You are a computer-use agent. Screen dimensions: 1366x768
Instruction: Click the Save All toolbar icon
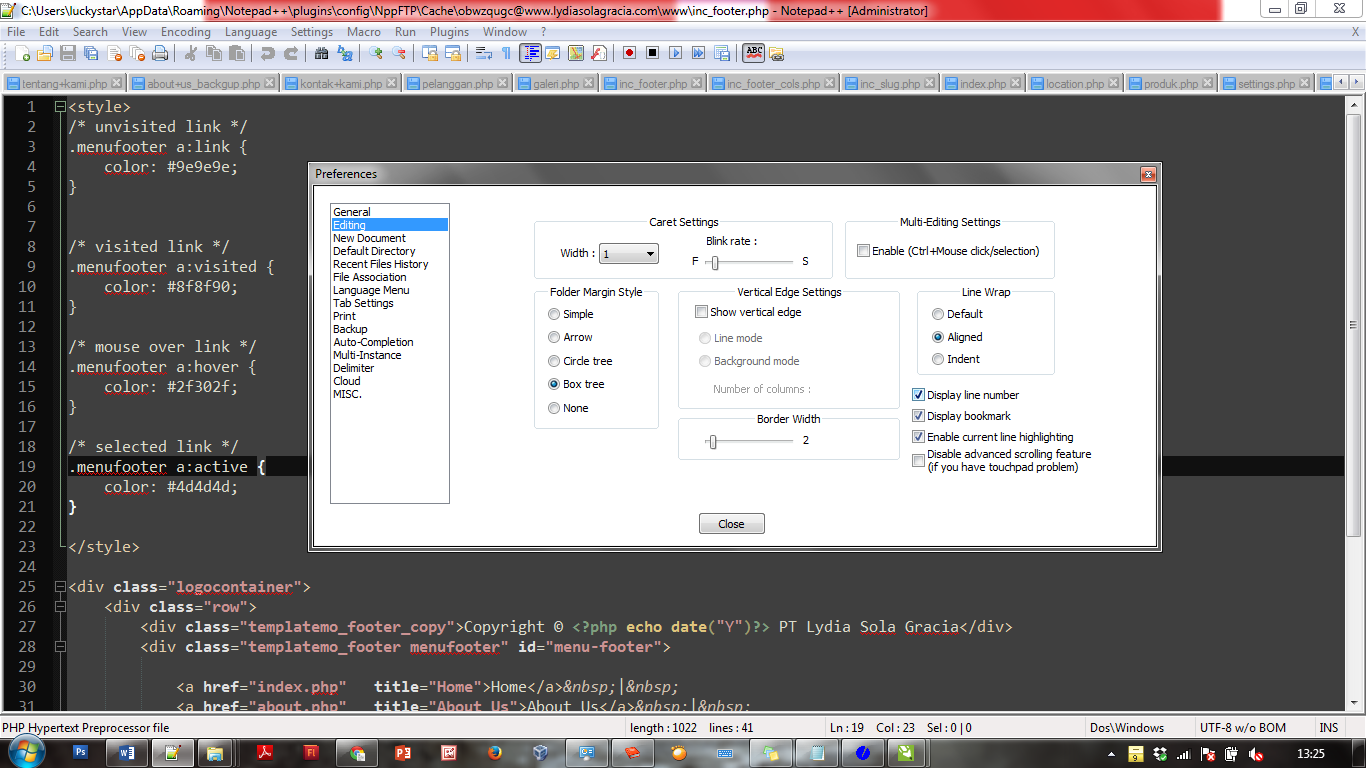[89, 53]
